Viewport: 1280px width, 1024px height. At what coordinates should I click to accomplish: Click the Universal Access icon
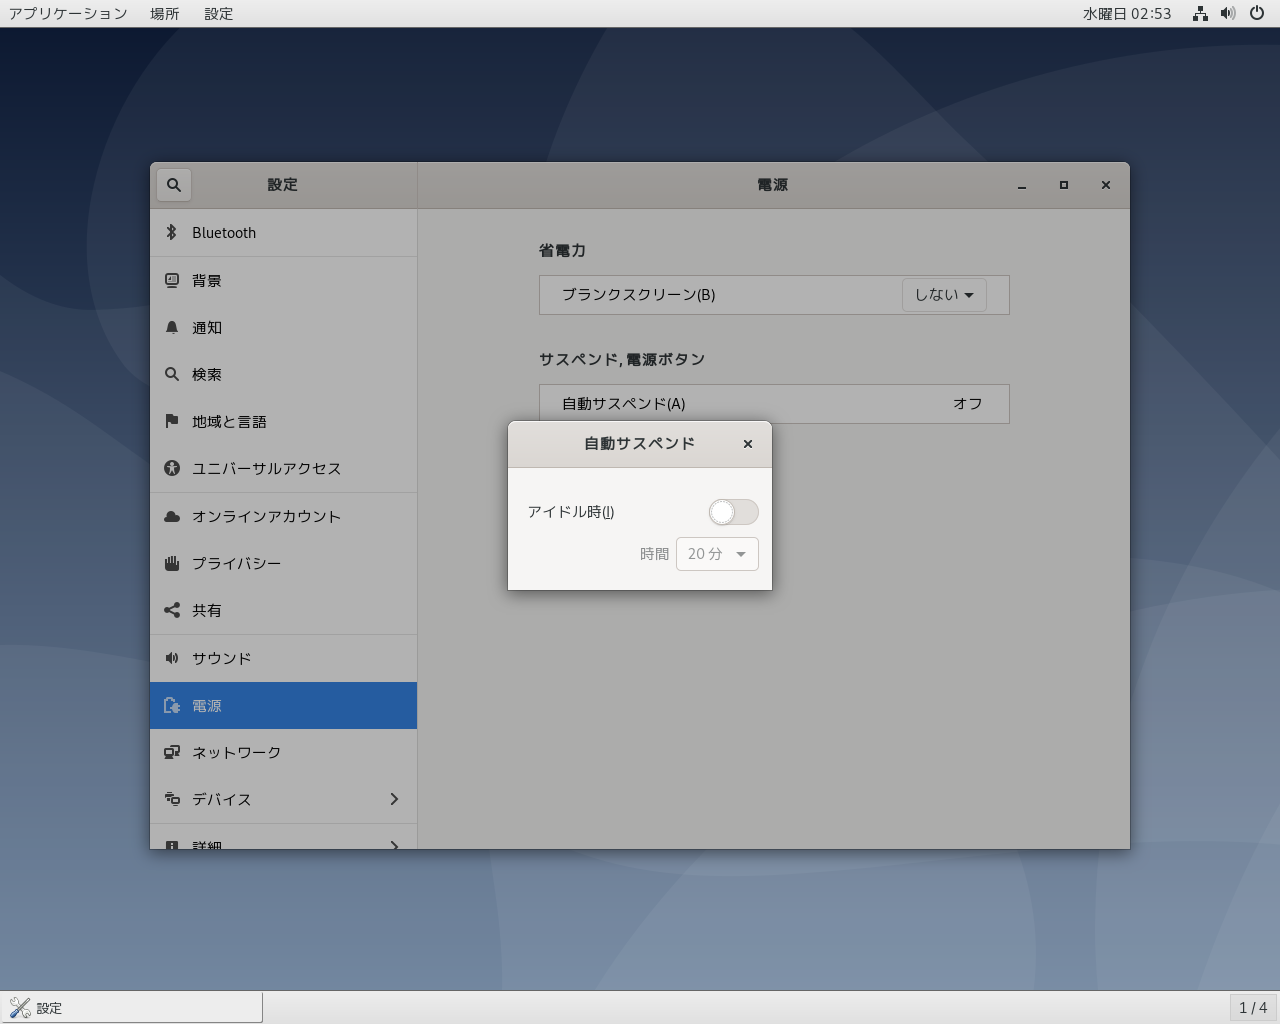(172, 468)
